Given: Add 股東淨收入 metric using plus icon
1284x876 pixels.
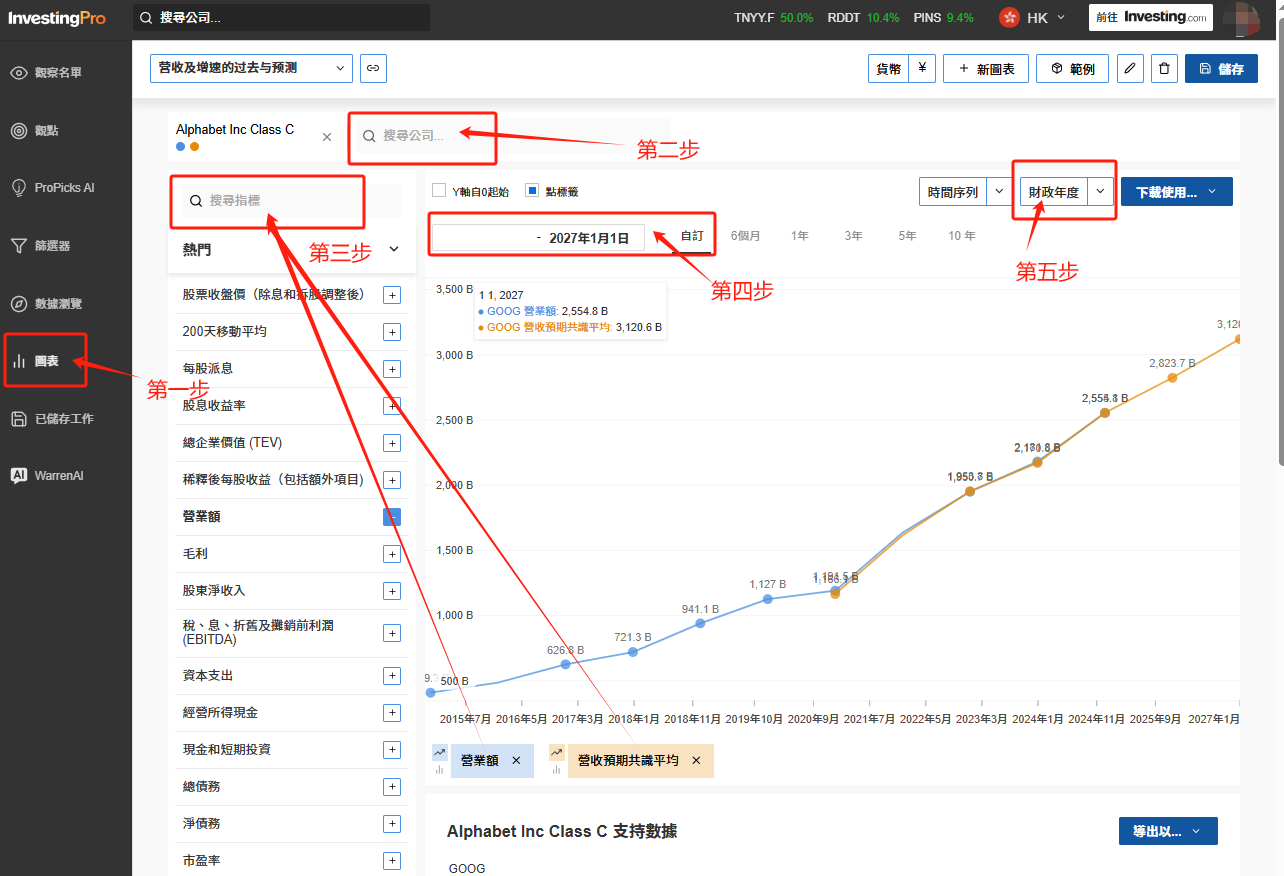Looking at the screenshot, I should click(392, 591).
